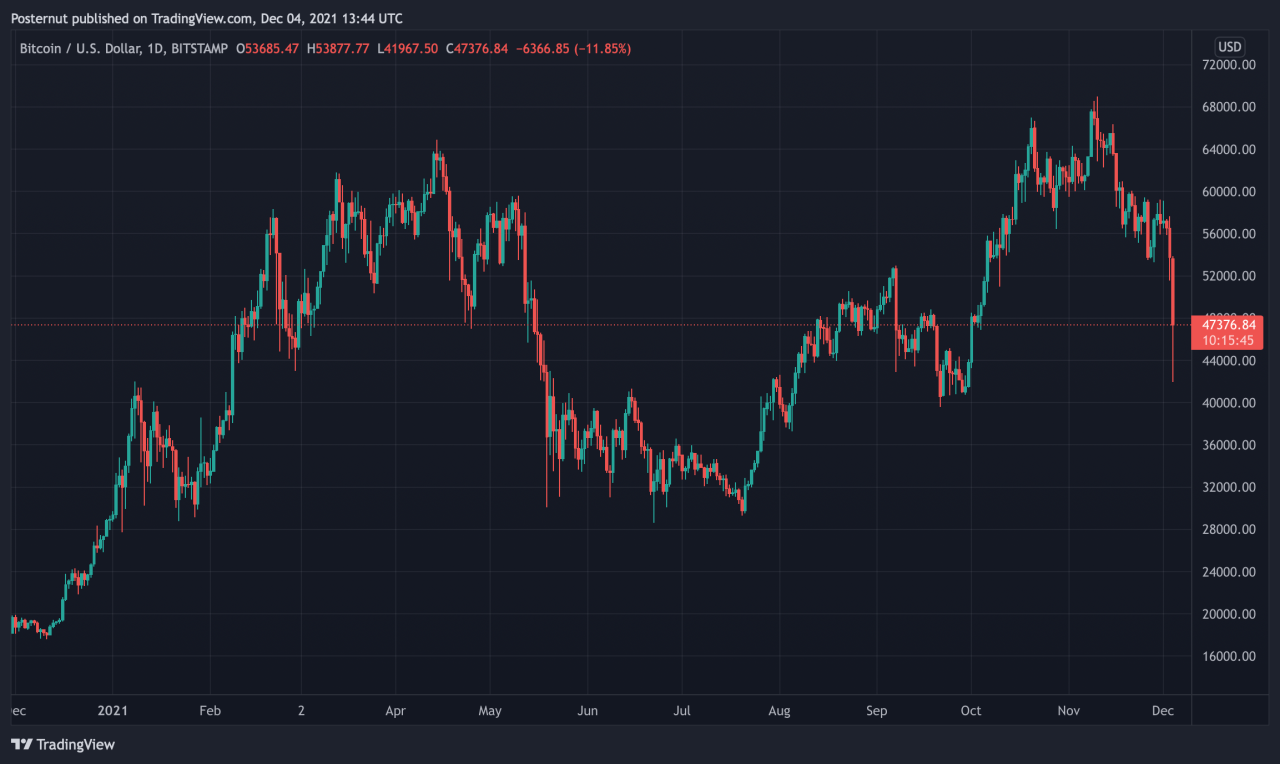
Task: Click the 16000.00 price axis label
Action: pos(1228,656)
